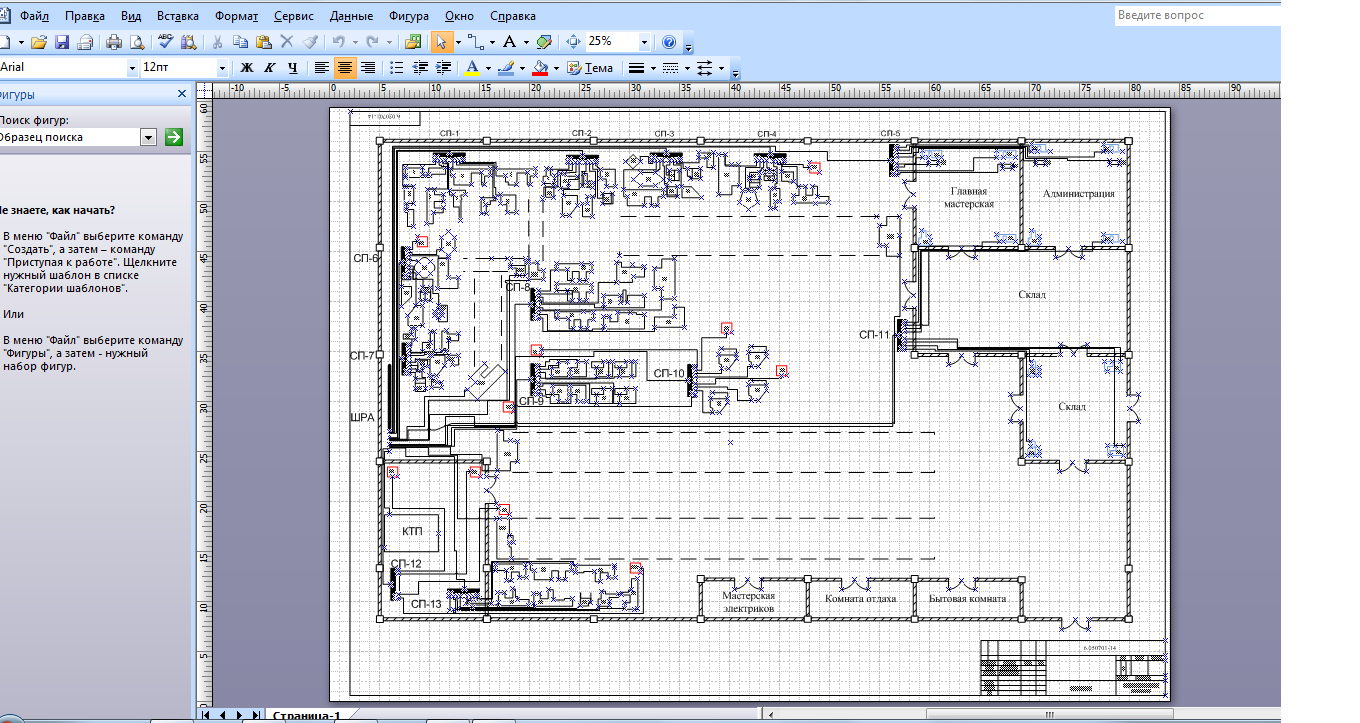Viewport: 1360px width, 723px height.
Task: Undo the last action
Action: coord(338,42)
